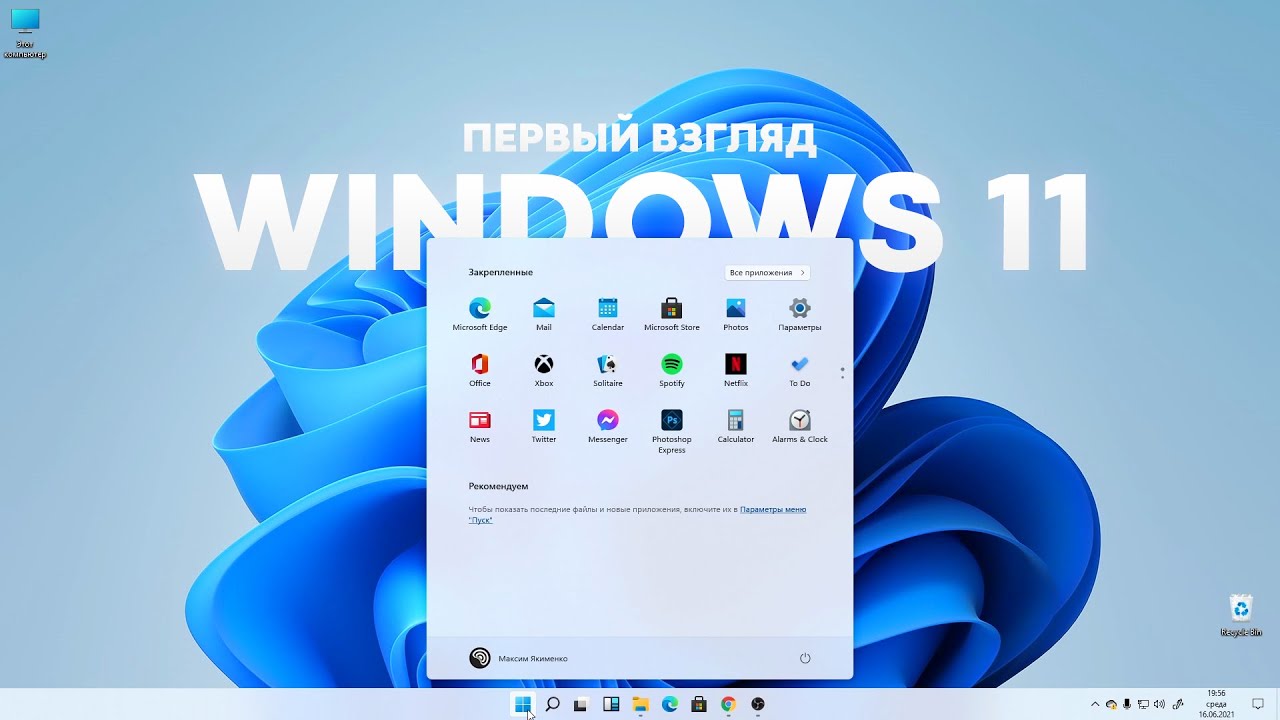The height and width of the screenshot is (720, 1280).
Task: Click the pinned apps page indicator dots
Action: pyautogui.click(x=843, y=373)
